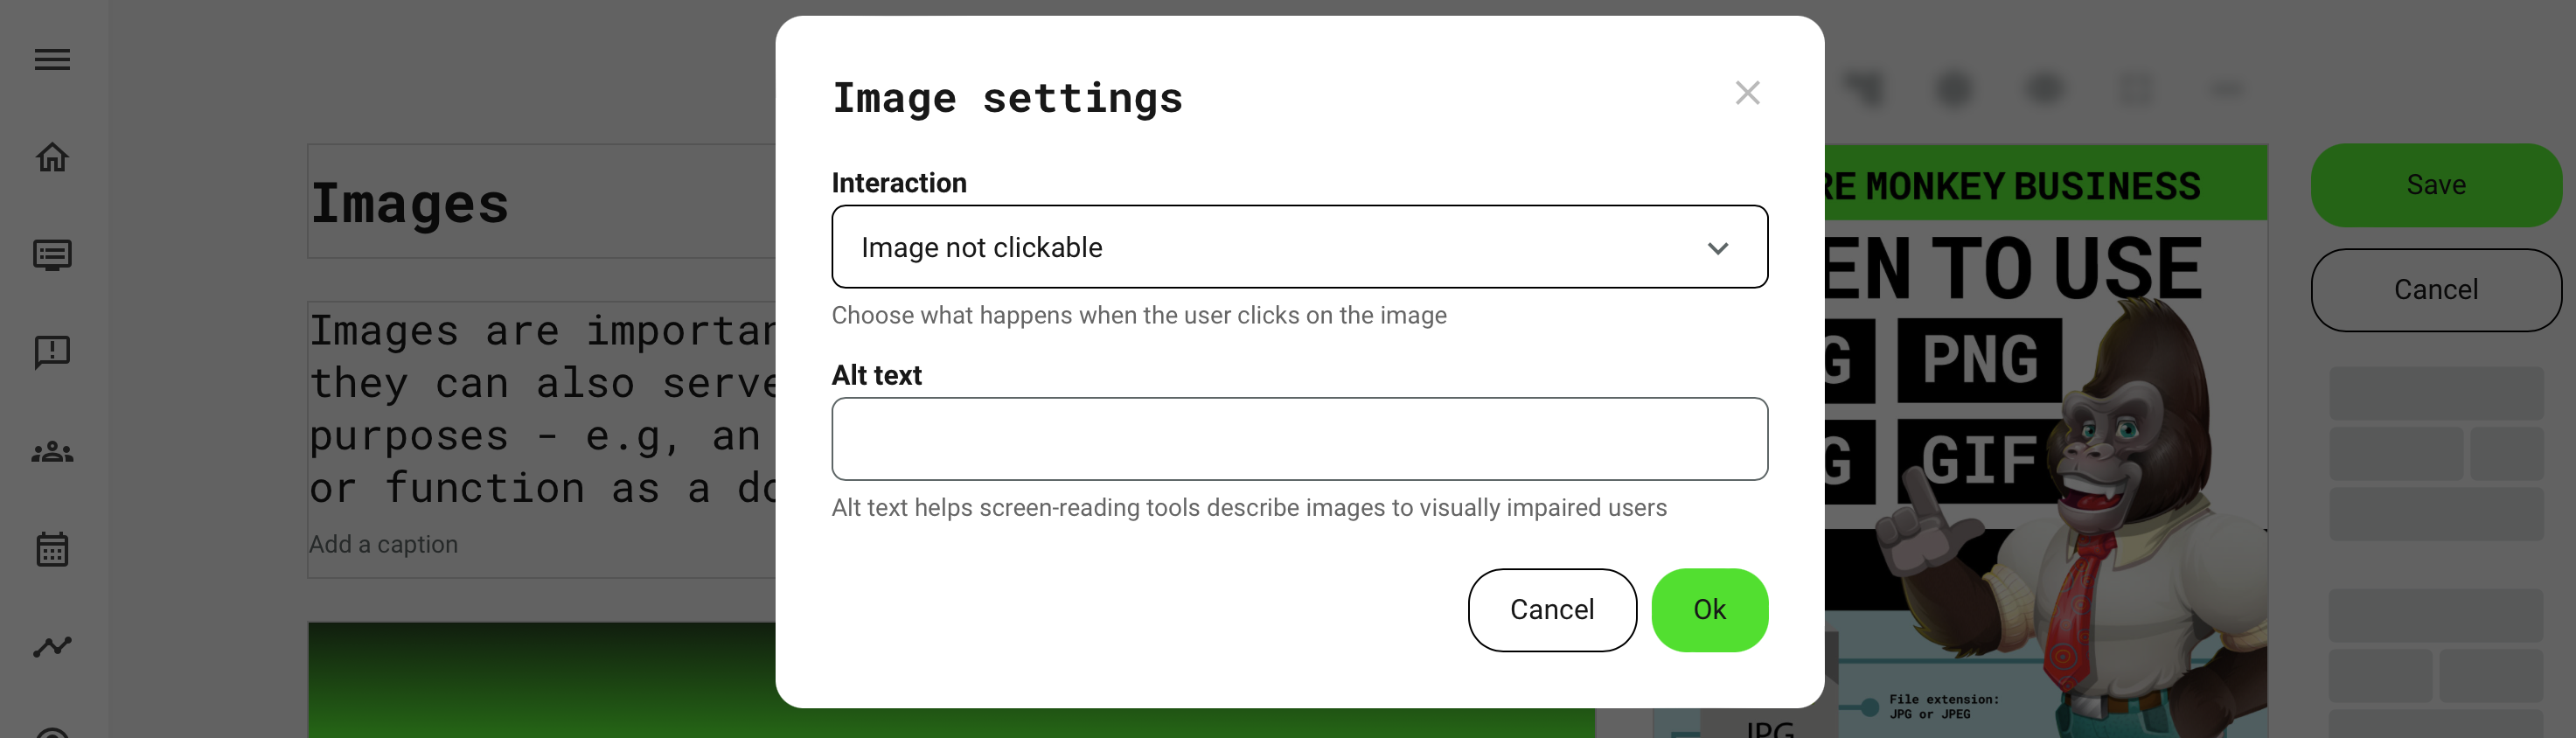
Task: Click the green Save button
Action: click(x=2435, y=185)
